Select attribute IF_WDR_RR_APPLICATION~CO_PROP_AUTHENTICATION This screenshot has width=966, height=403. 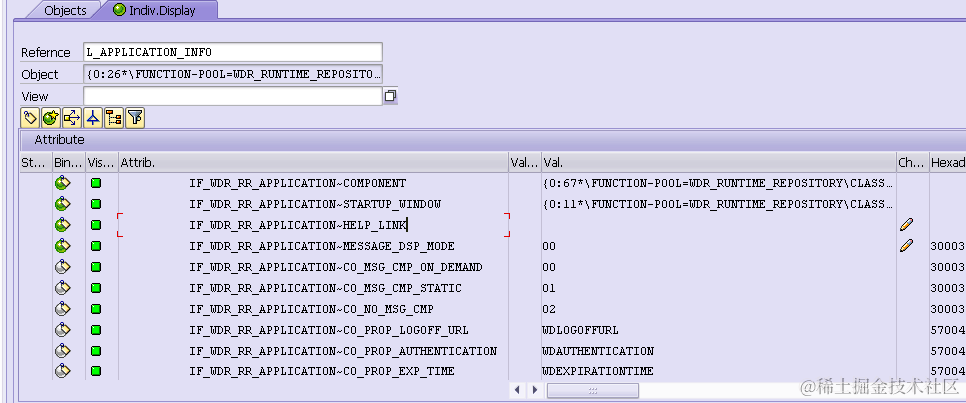click(x=343, y=351)
